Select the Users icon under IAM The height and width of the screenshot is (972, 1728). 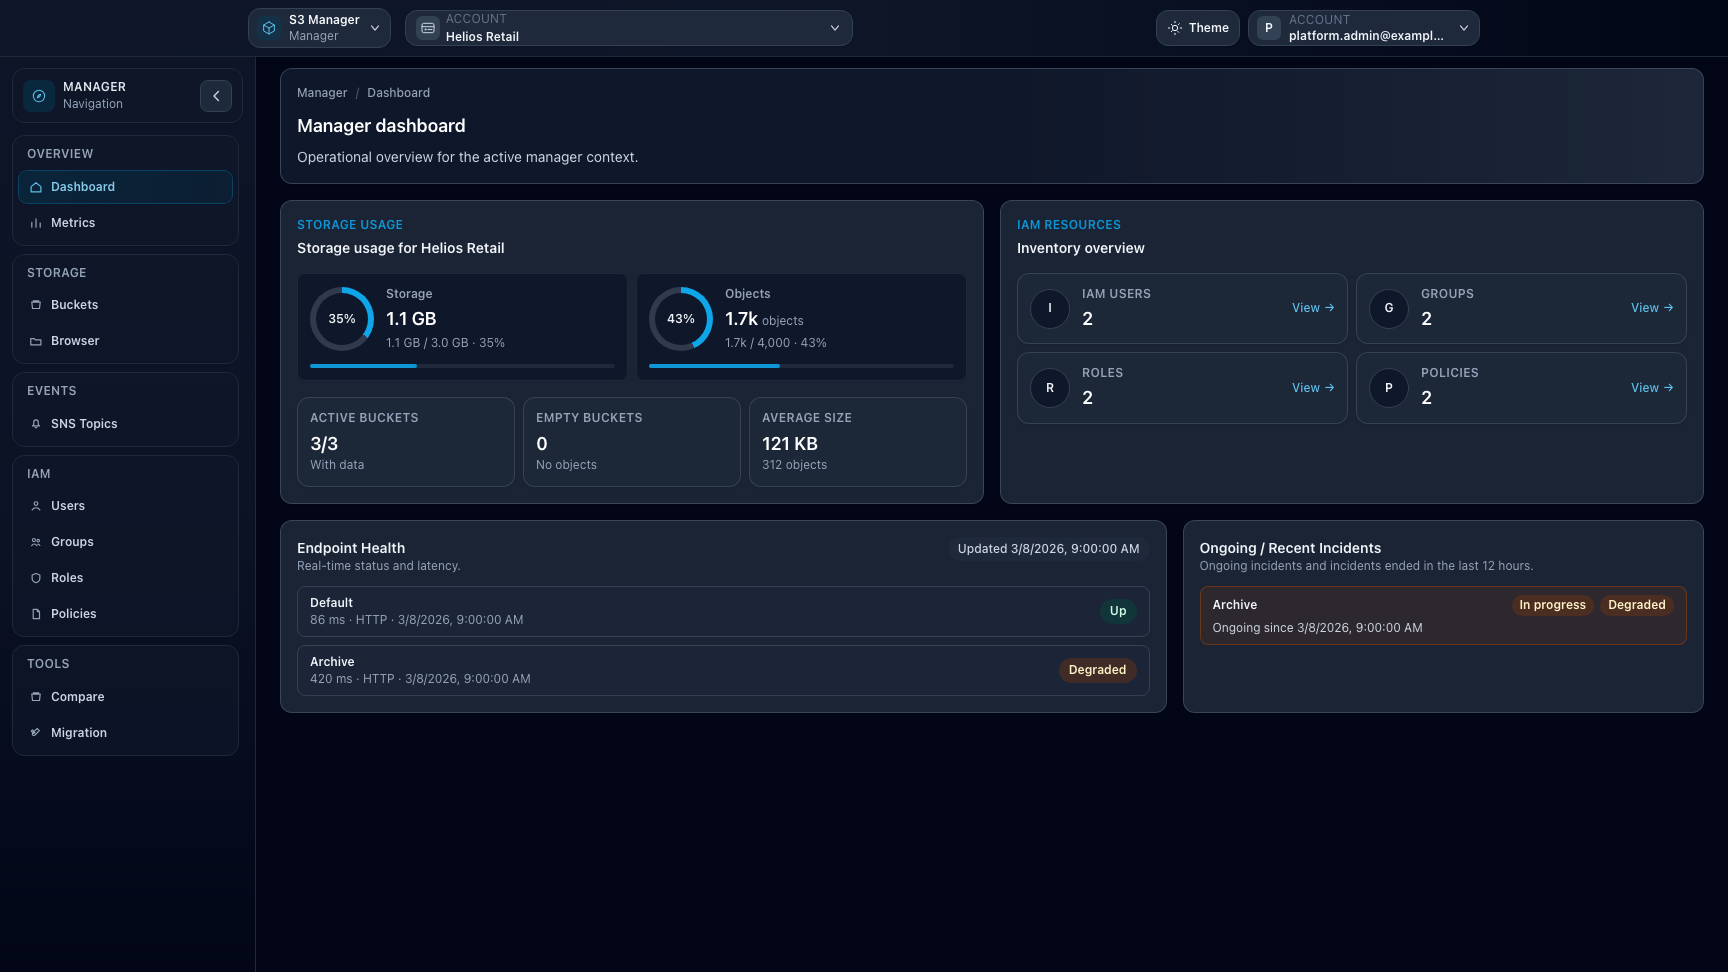tap(35, 505)
